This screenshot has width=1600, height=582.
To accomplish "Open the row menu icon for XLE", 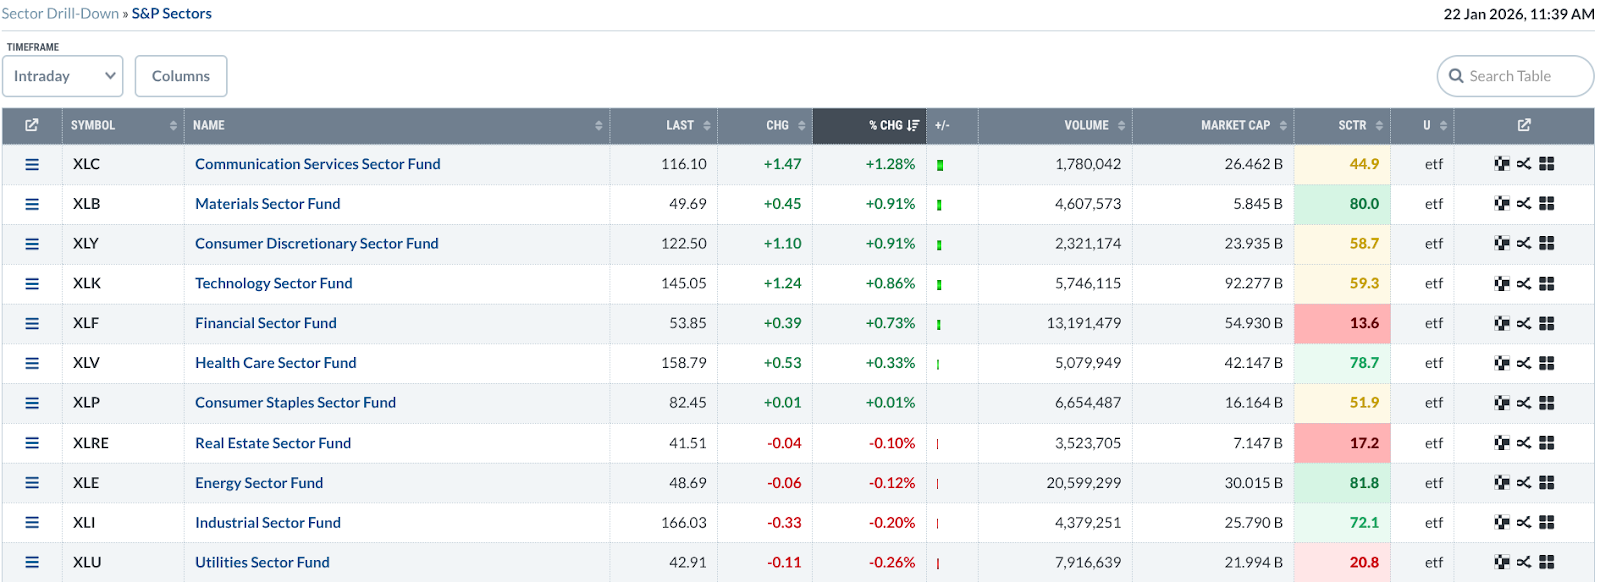I will pos(32,483).
